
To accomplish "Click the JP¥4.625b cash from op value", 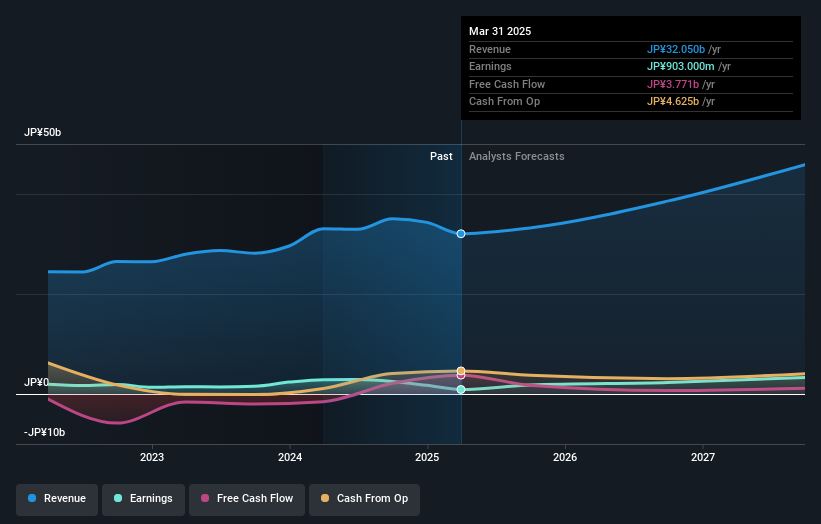I will click(673, 102).
